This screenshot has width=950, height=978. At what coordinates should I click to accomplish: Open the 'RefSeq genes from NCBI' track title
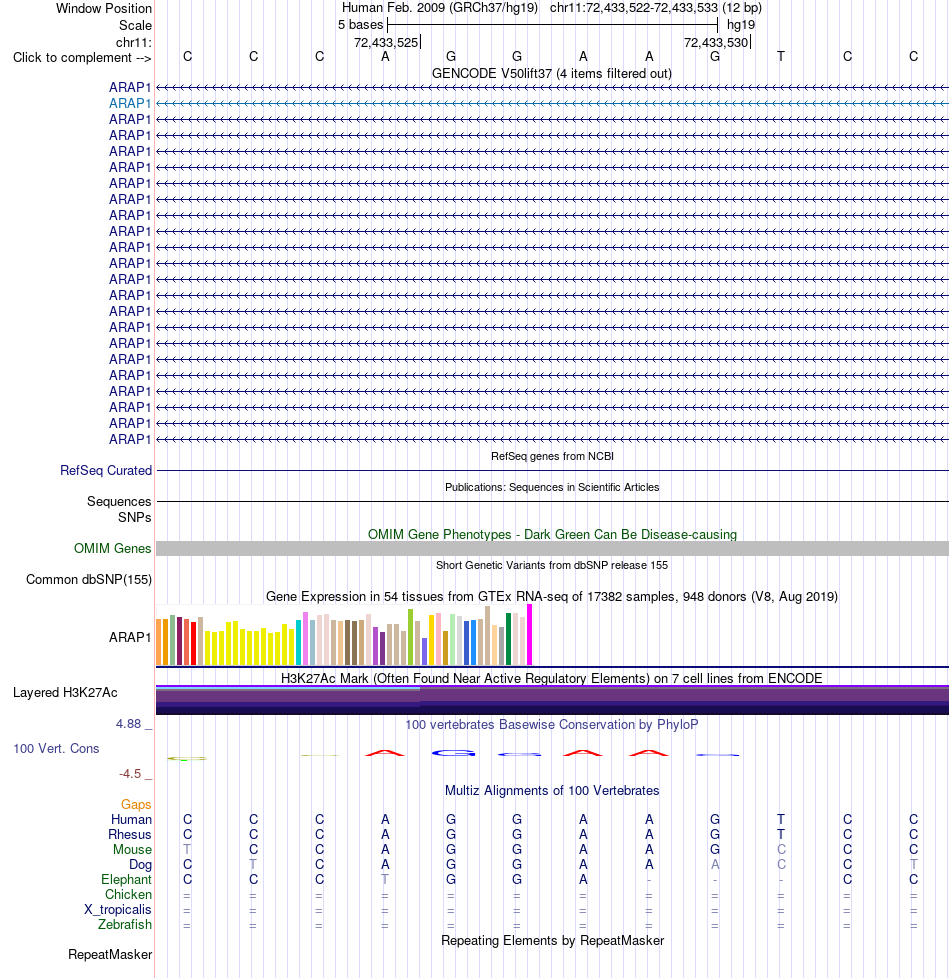[x=552, y=457]
